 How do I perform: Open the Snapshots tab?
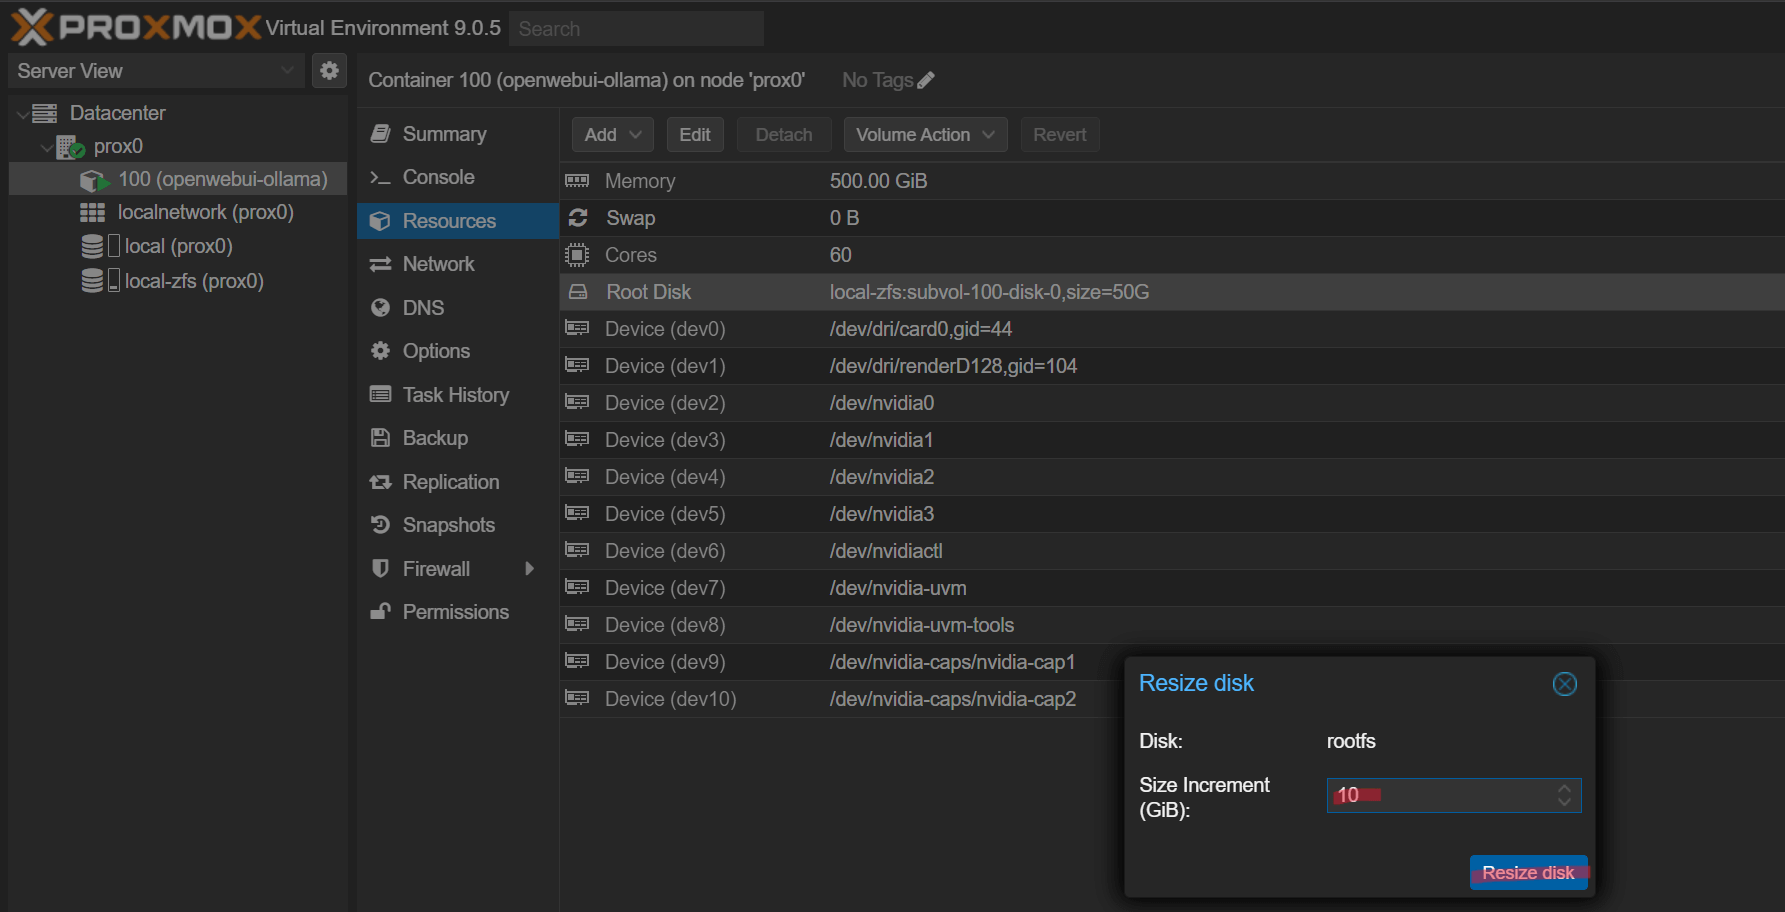pyautogui.click(x=448, y=525)
